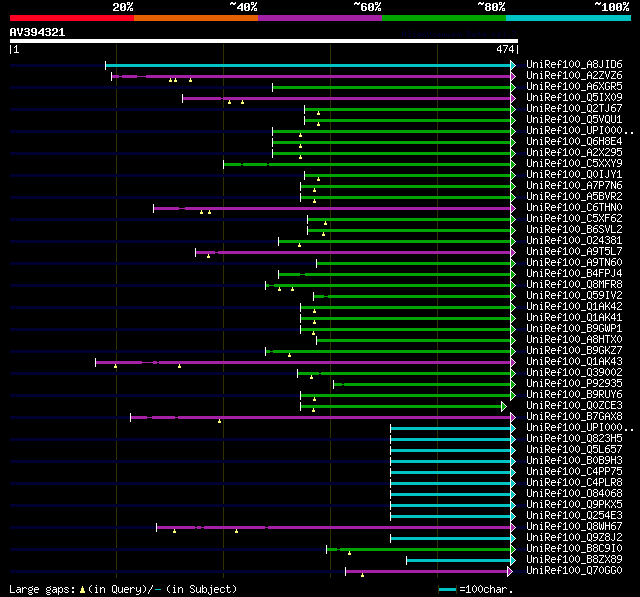Select label UniRef100_O24381
This screenshot has width=640, height=597.
click(574, 241)
